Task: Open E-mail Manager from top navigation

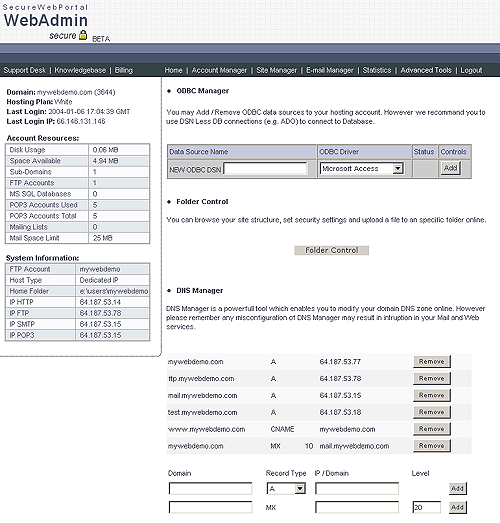Action: [x=330, y=70]
